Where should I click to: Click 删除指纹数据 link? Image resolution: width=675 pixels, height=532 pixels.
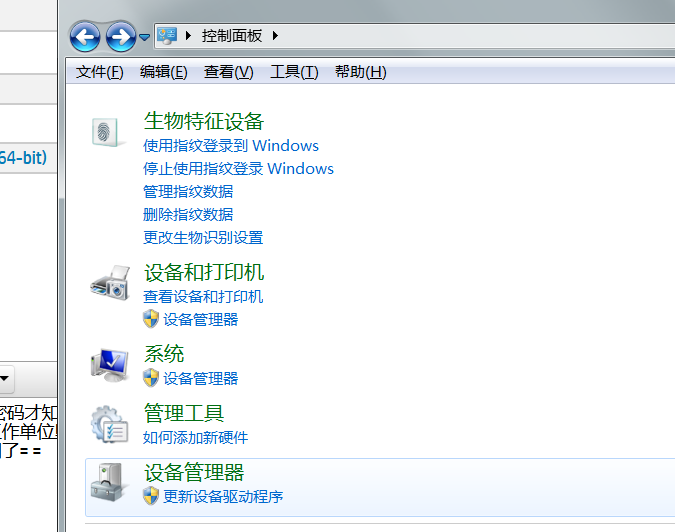188,214
